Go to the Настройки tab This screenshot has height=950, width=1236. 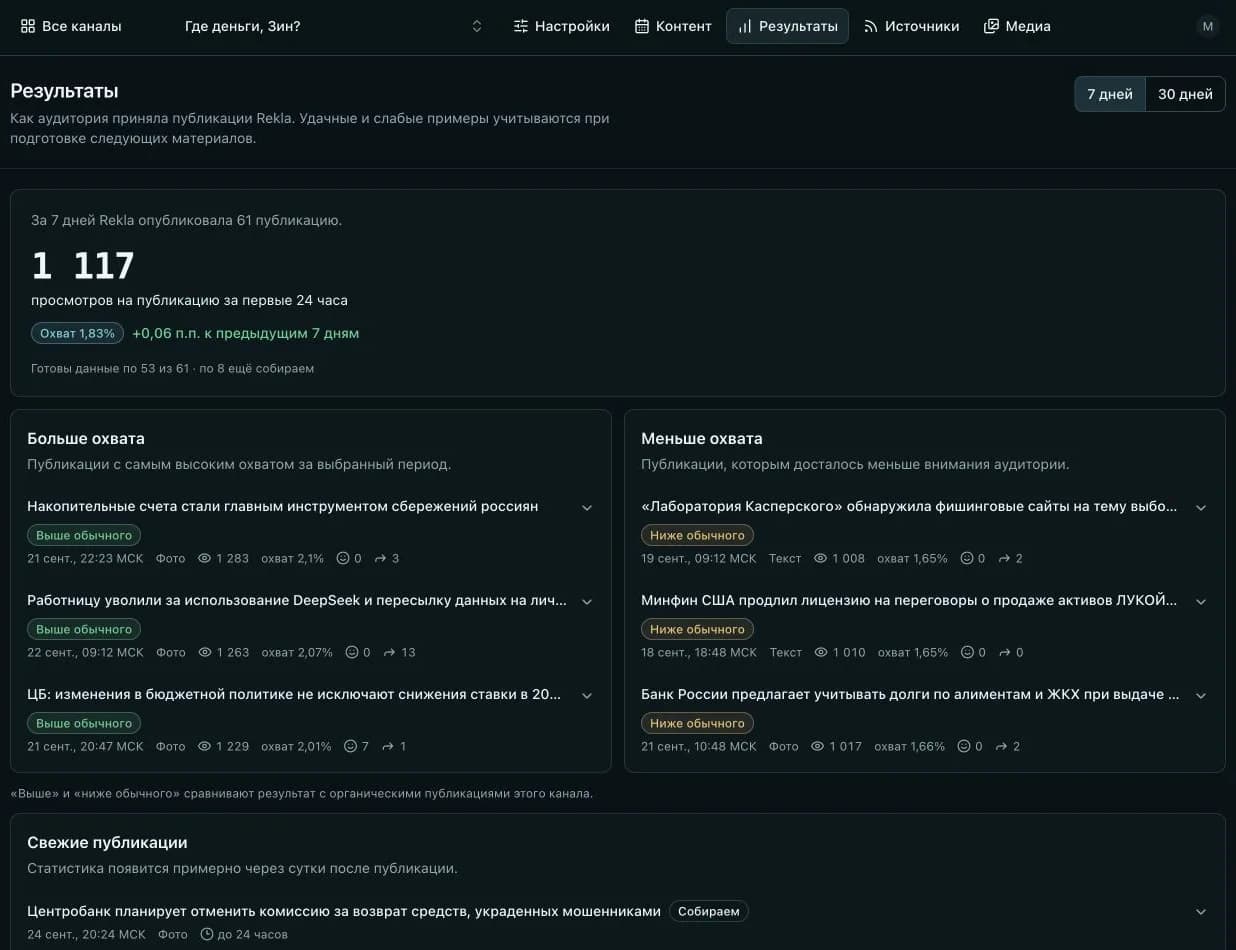click(561, 26)
